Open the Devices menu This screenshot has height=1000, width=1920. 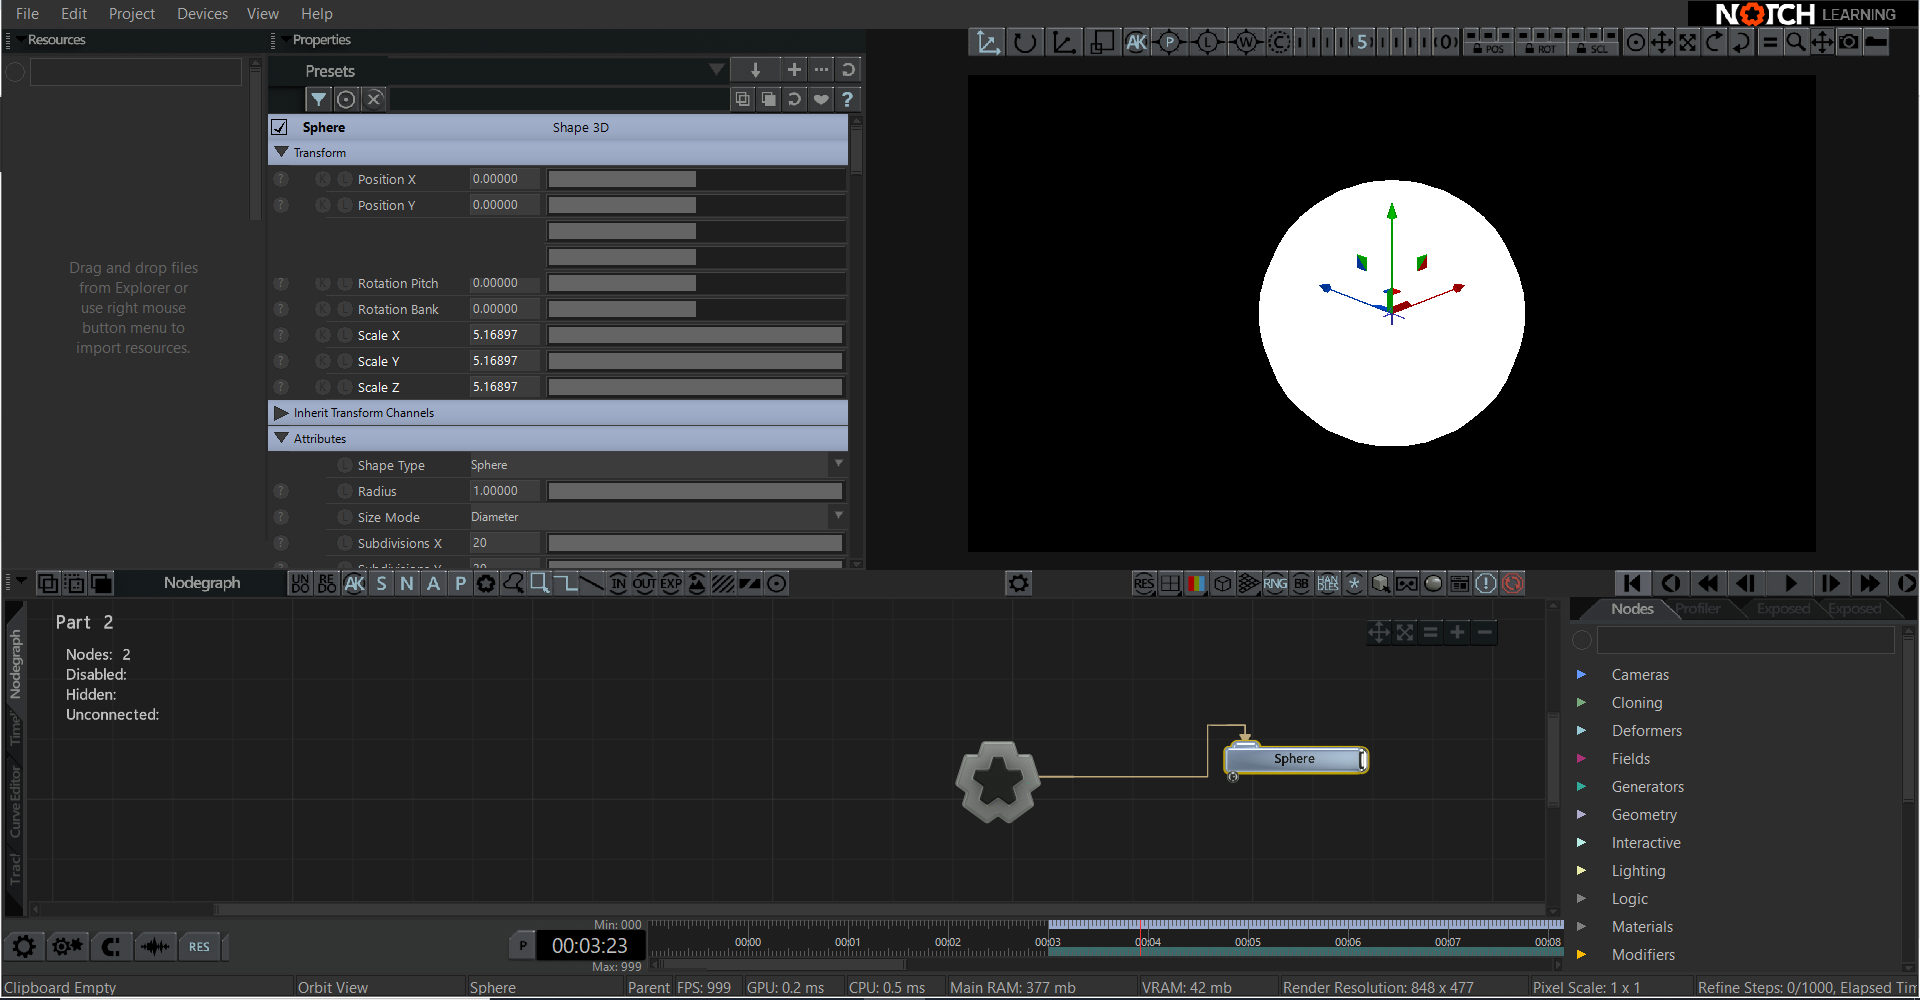click(202, 13)
